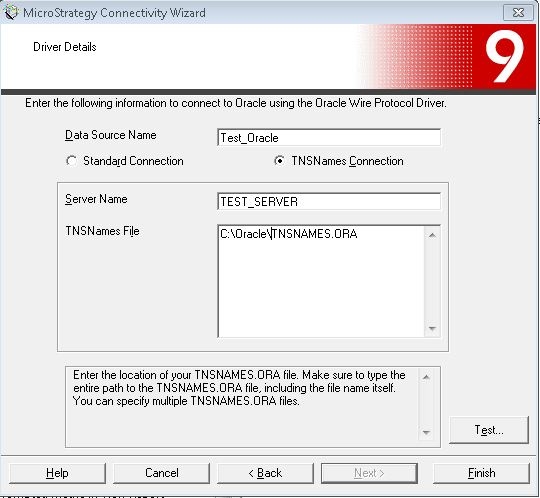
Task: Click the disabled Next button
Action: 369,473
